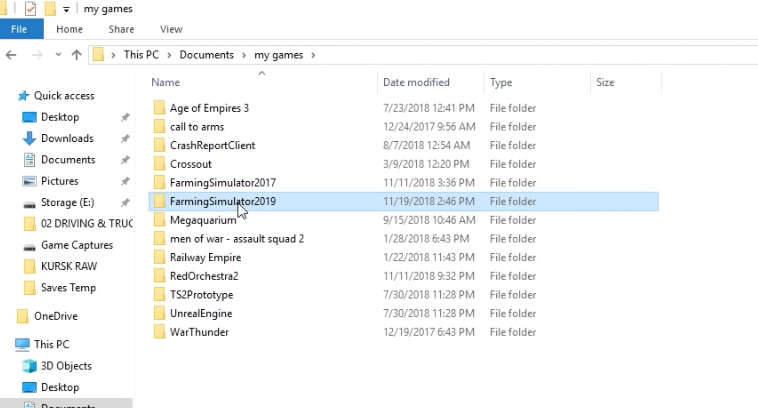Viewport: 758px width, 408px height.
Task: Click pin icon next to Pictures
Action: [125, 182]
